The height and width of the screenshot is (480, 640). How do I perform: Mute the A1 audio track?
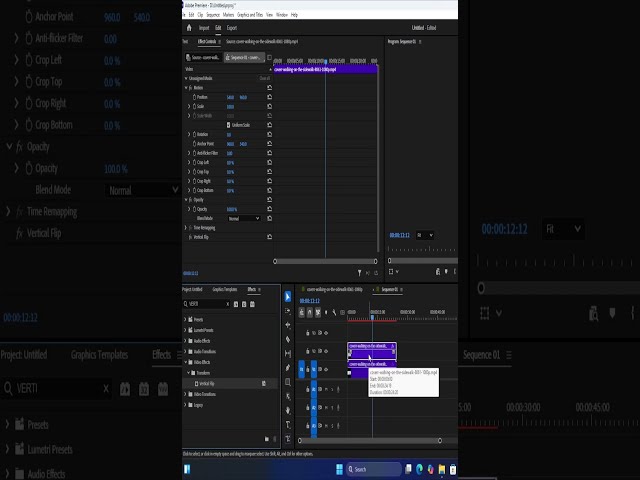pos(326,389)
